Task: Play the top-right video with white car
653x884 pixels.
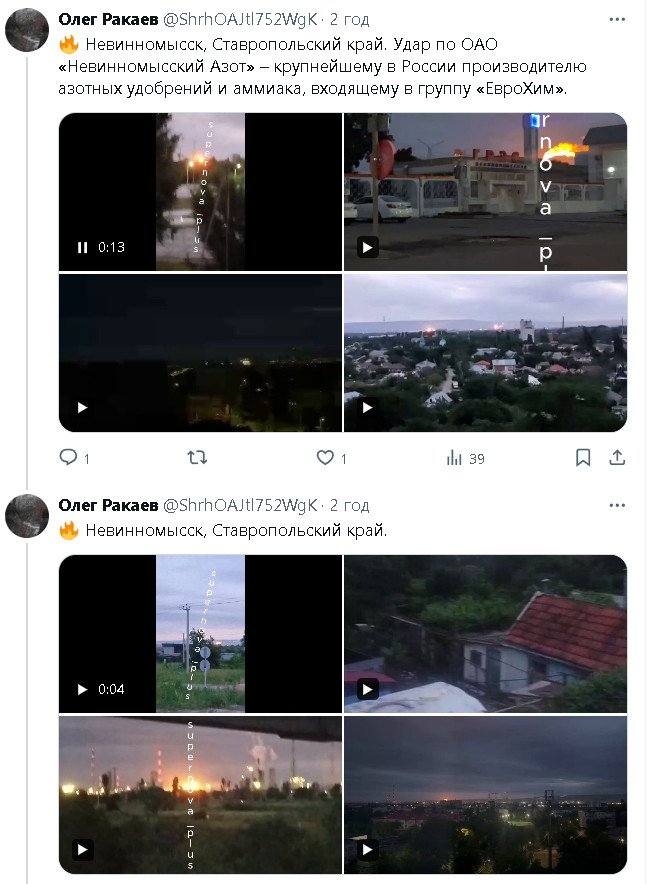Action: tap(368, 247)
